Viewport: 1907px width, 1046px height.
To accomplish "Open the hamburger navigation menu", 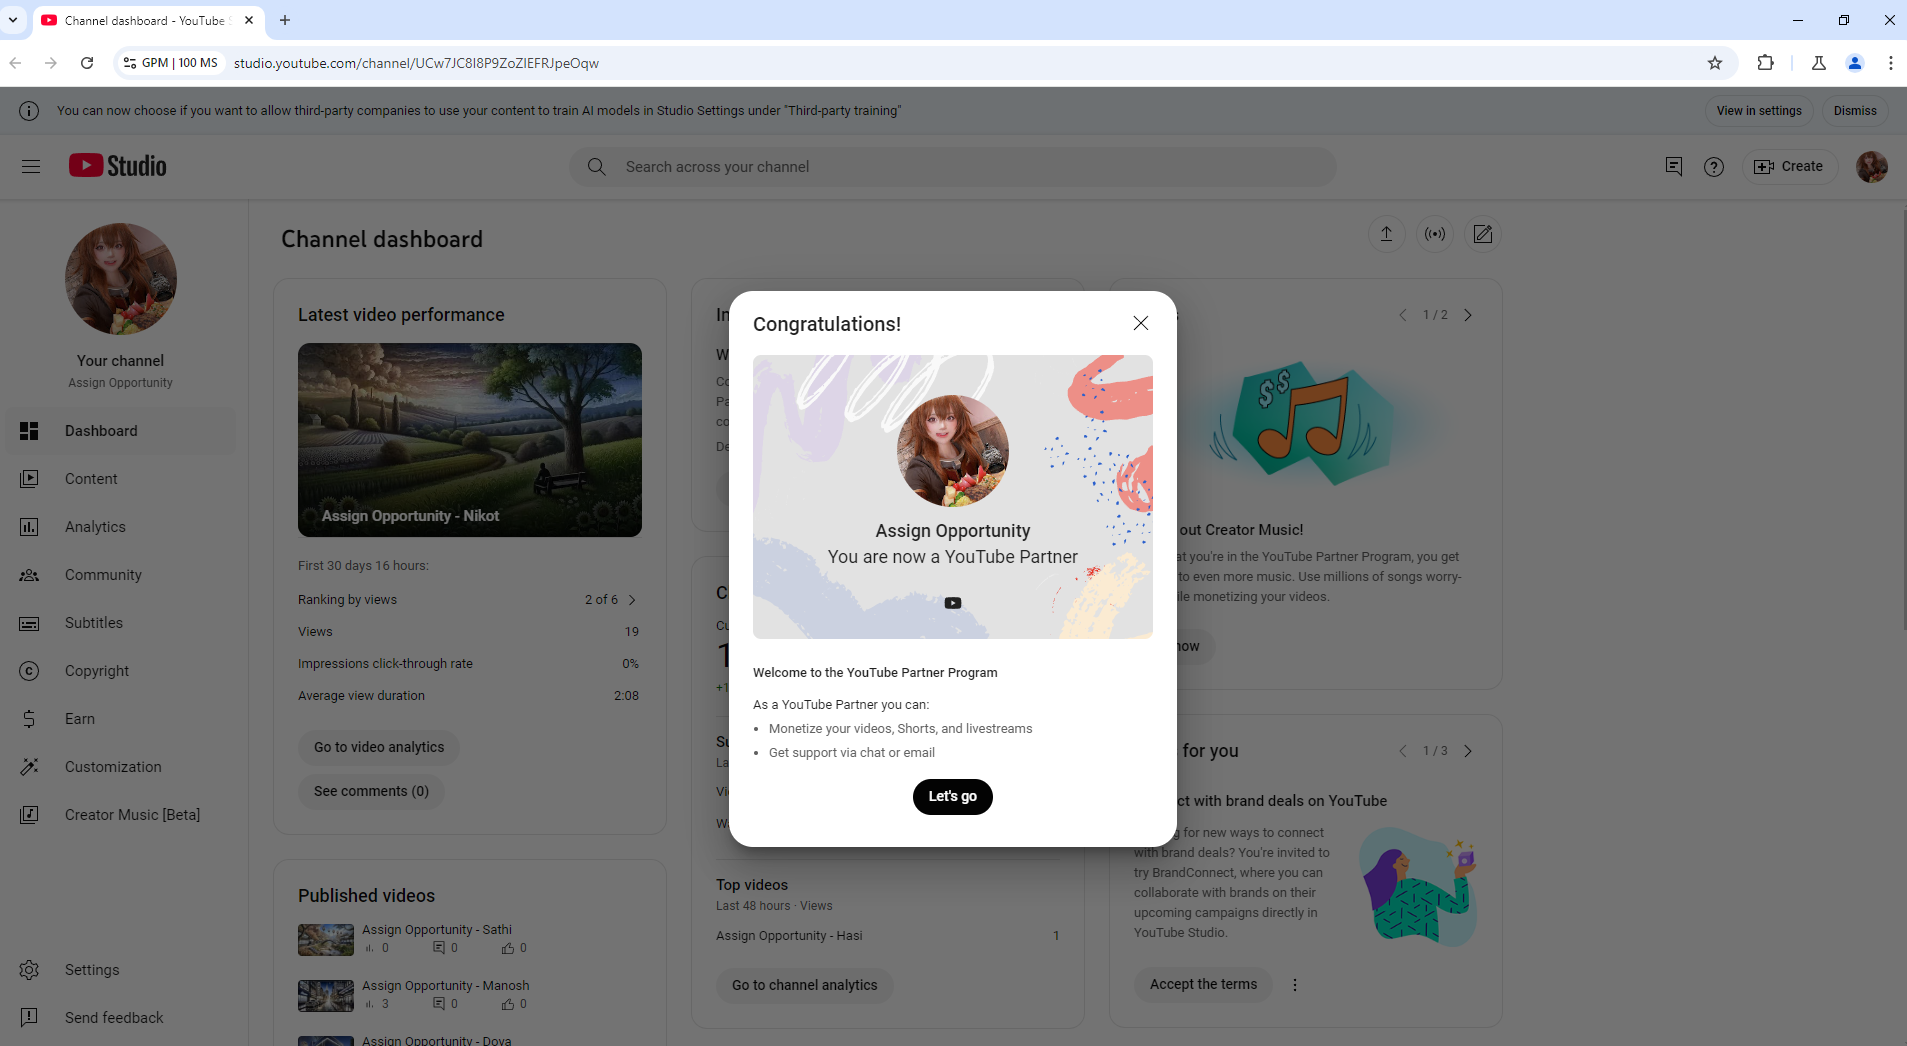I will tap(31, 167).
